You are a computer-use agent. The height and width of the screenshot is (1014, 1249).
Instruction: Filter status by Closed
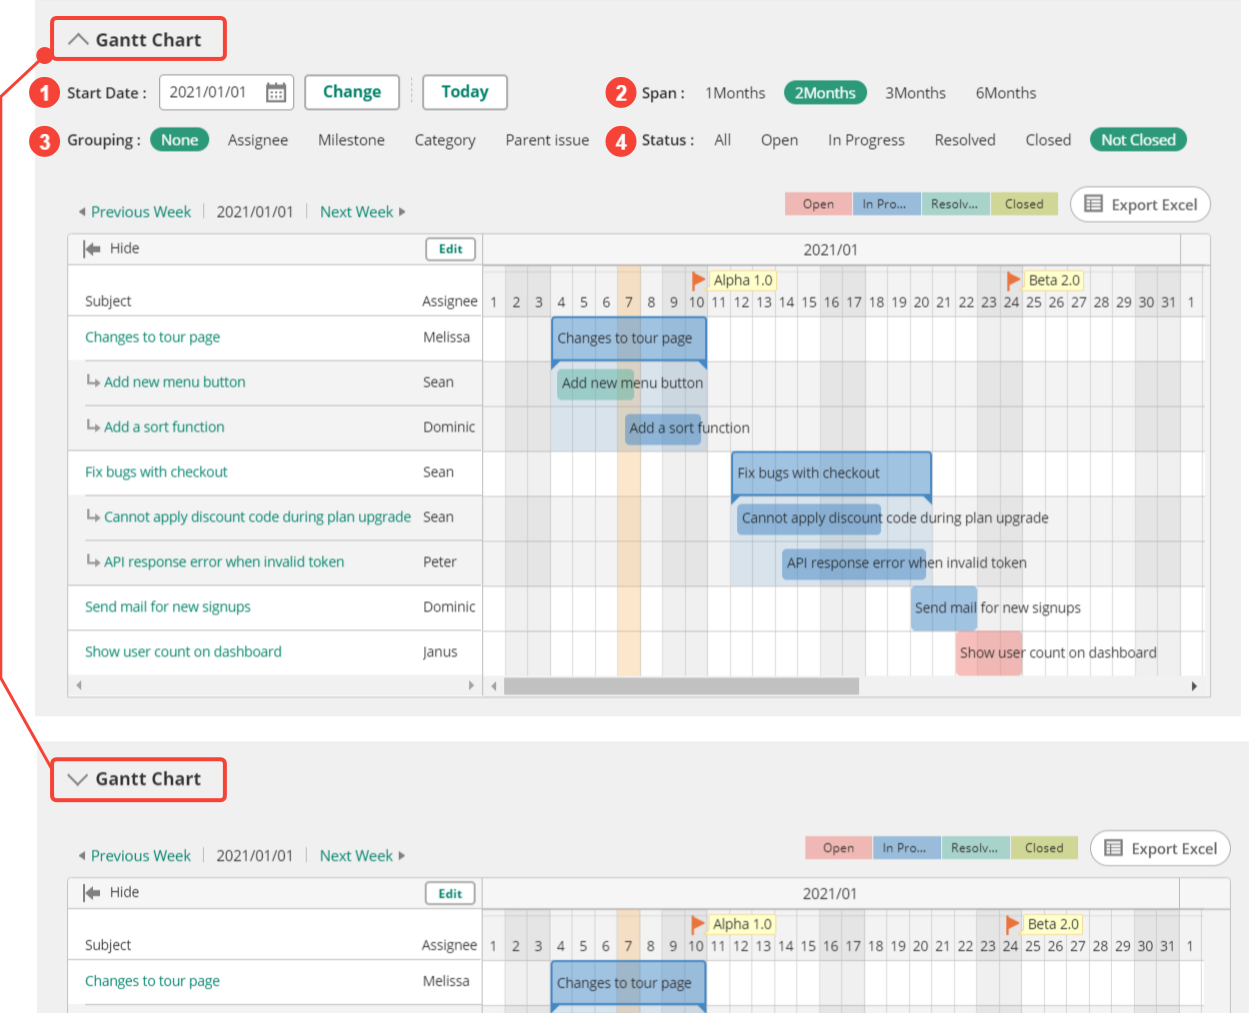[x=1048, y=140]
